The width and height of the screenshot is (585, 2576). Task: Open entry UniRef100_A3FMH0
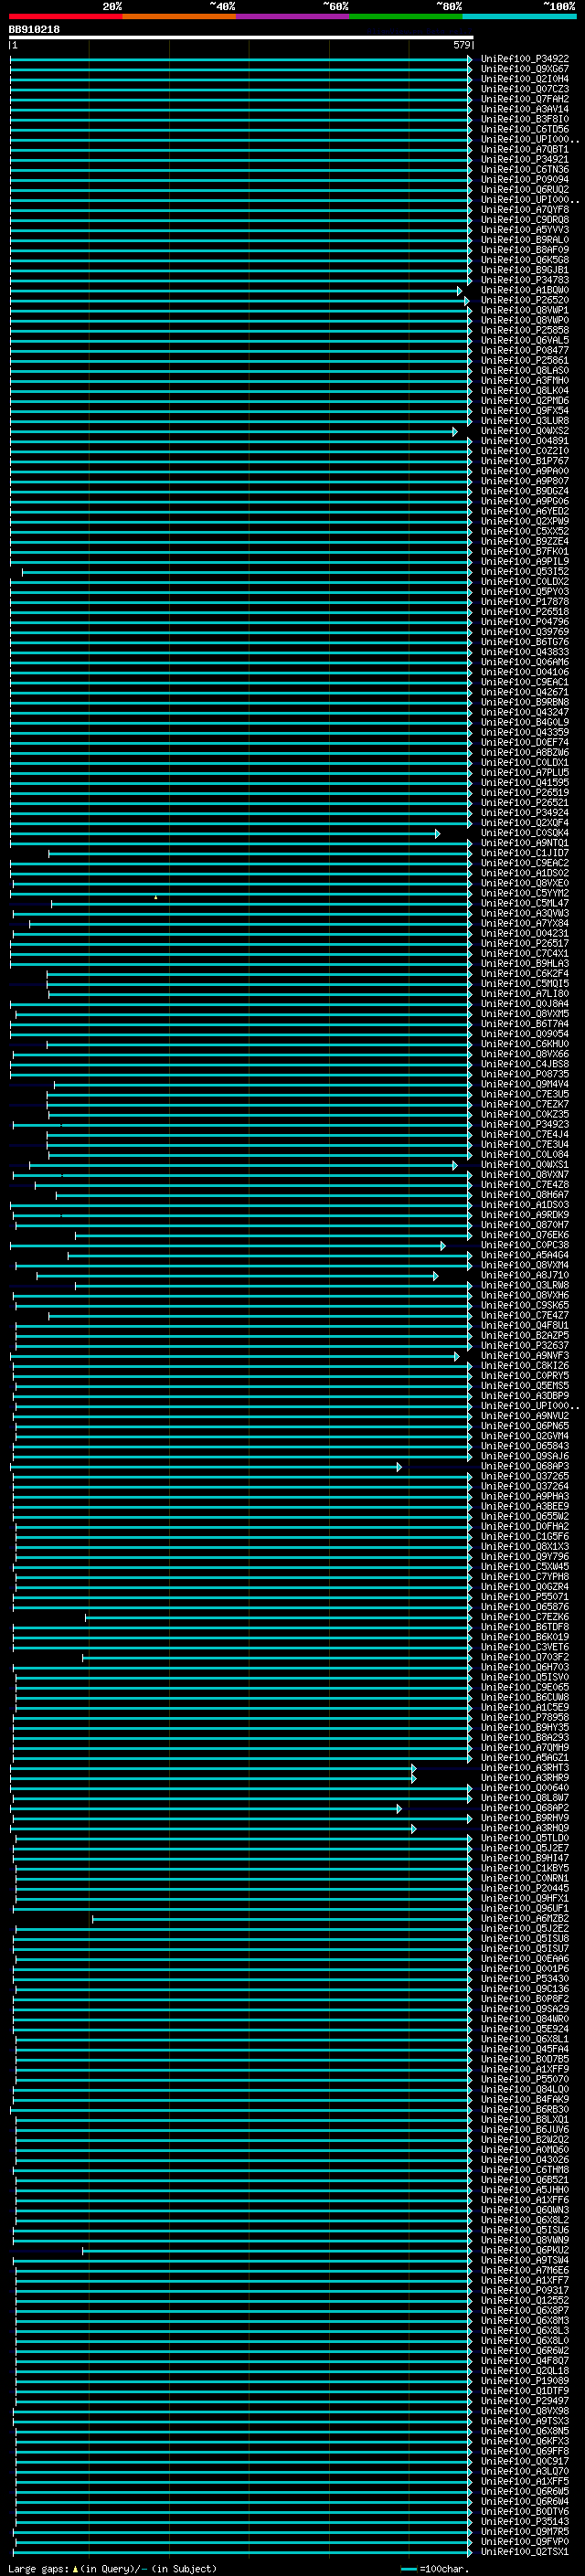click(x=524, y=381)
